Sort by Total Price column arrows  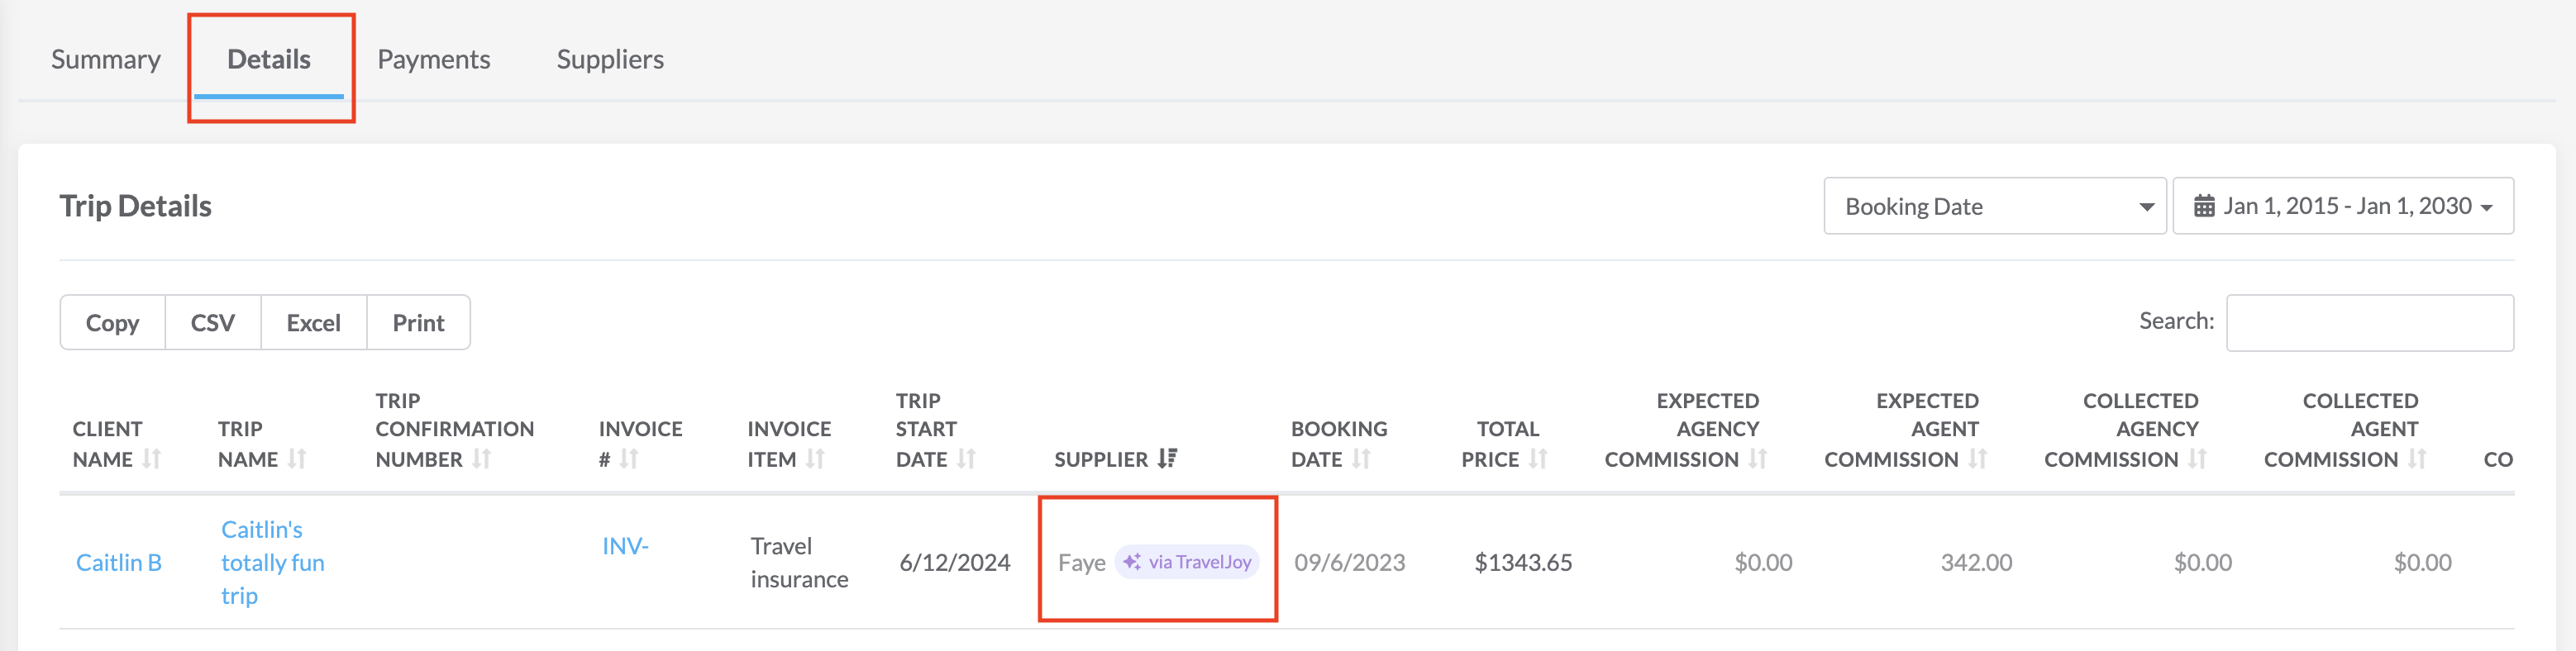point(1538,459)
